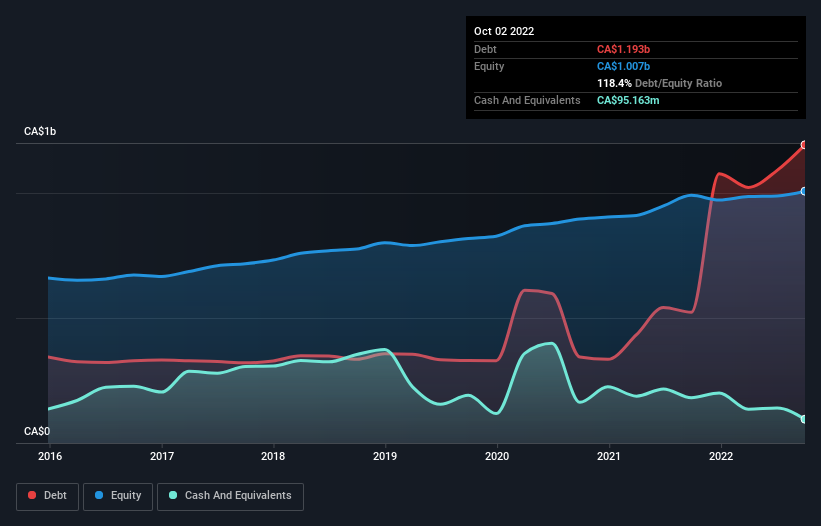Click the Debt row label in tooltip
Viewport: 821px width, 526px height.
[x=485, y=49]
